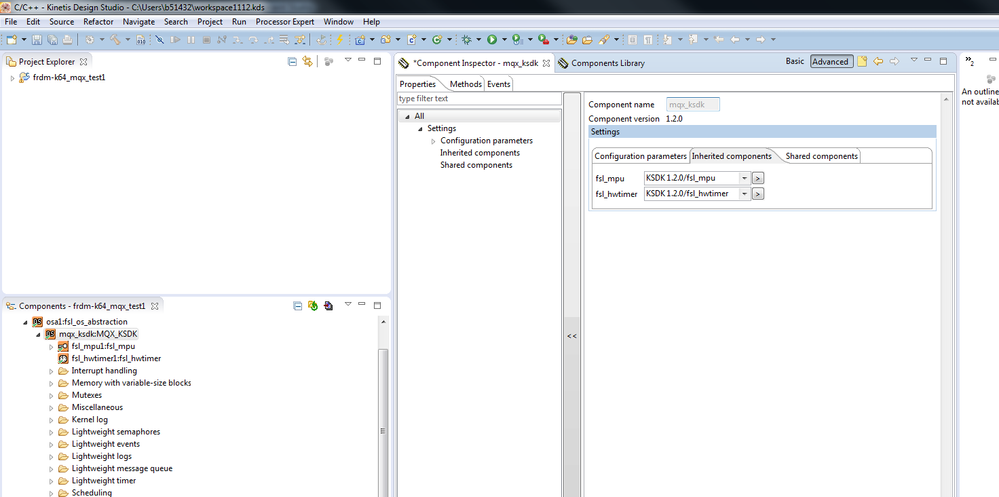Click the Build hammer icon

pos(115,40)
